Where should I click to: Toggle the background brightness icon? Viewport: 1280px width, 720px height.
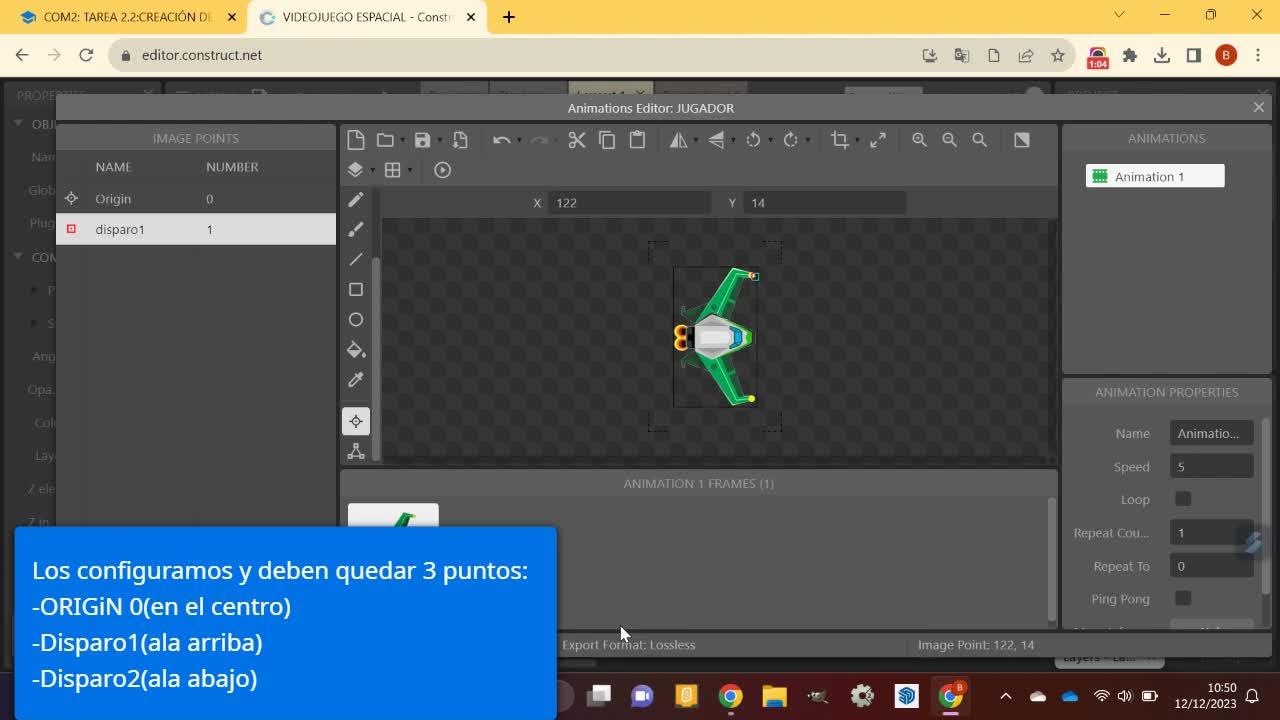point(1021,140)
